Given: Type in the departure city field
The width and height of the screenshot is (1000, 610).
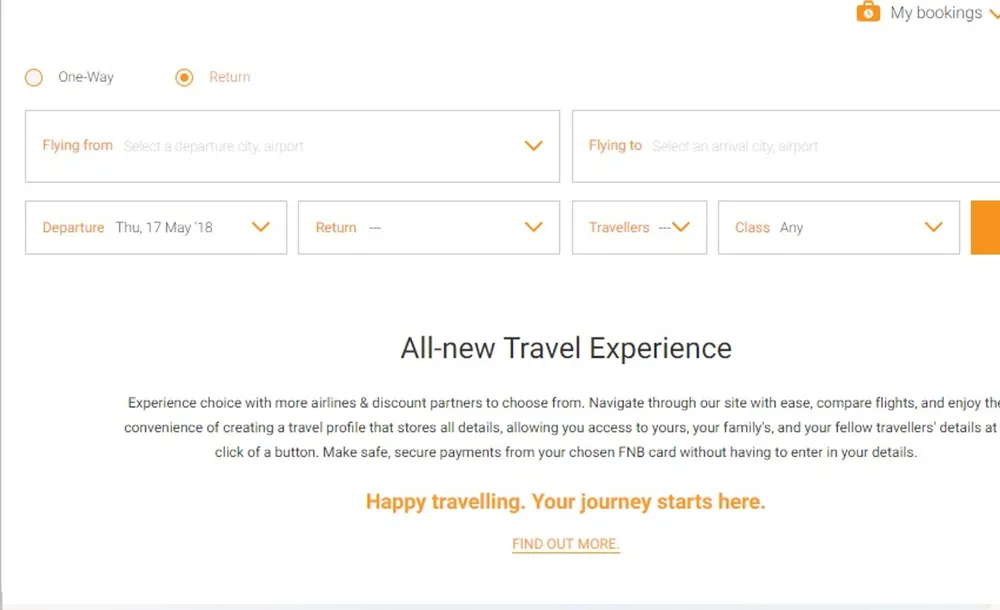Looking at the screenshot, I should click(x=300, y=146).
